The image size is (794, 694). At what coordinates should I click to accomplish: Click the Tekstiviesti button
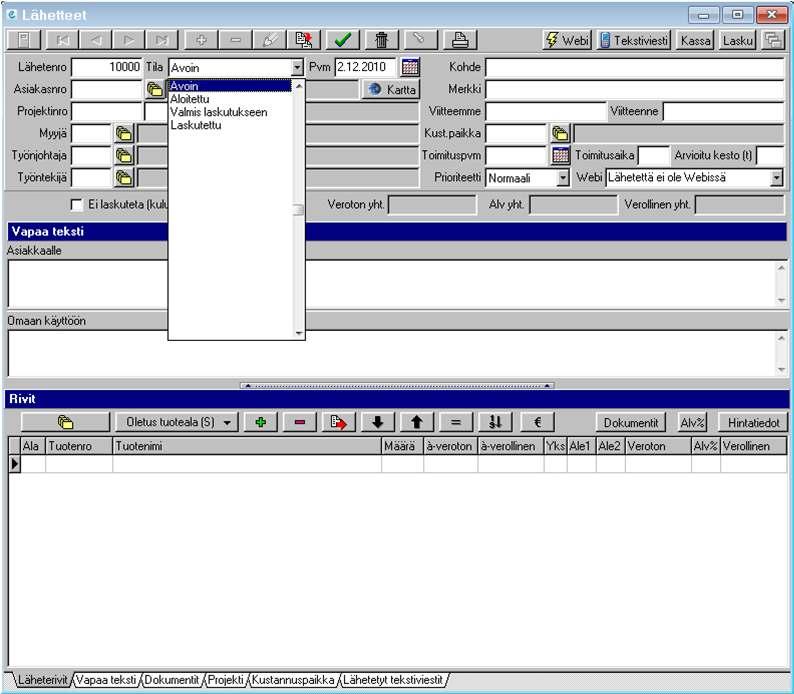634,39
